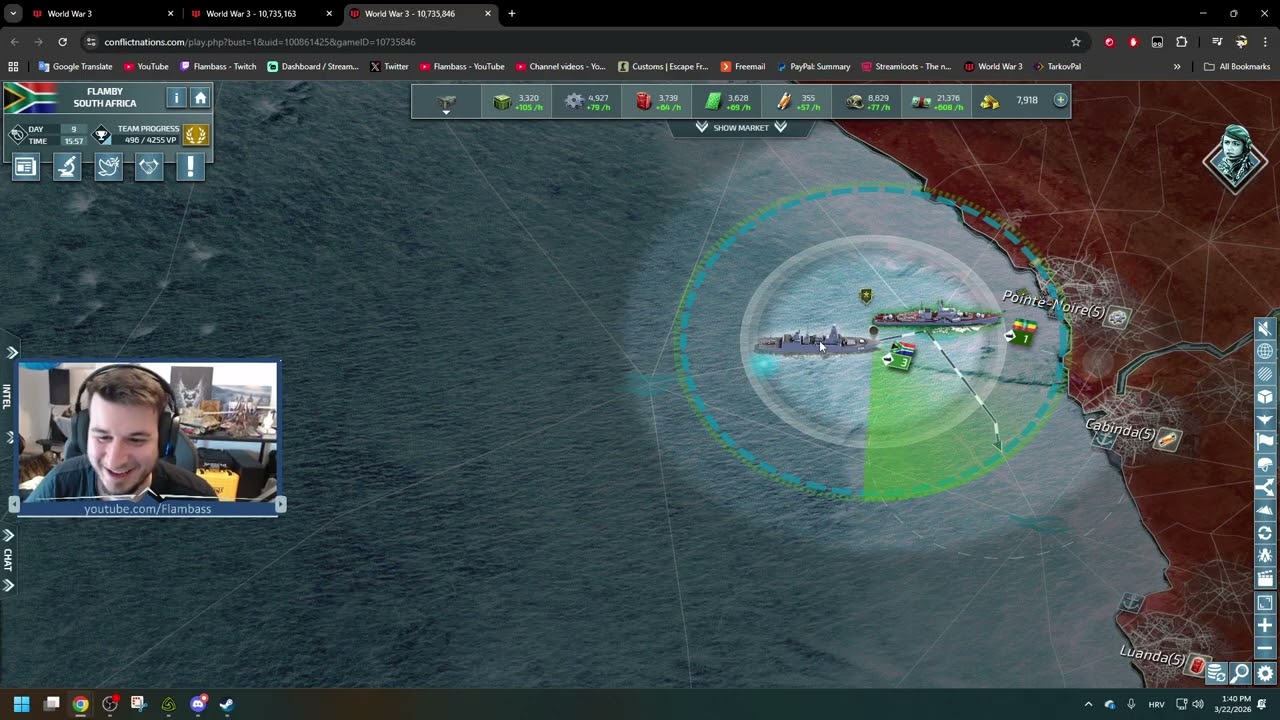The width and height of the screenshot is (1280, 720).
Task: Switch to World War 3 - 10,735,163 tab
Action: coord(260,14)
